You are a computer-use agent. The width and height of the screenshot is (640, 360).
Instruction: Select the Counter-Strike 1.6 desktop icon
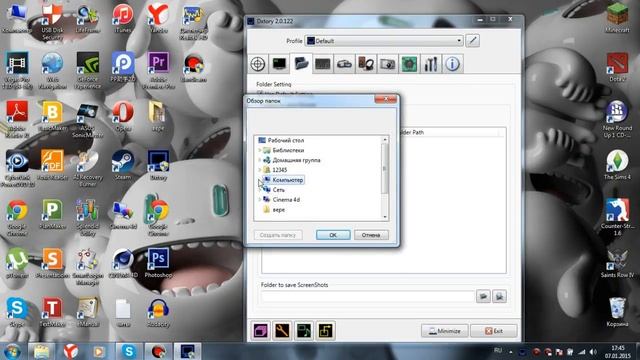click(x=617, y=217)
